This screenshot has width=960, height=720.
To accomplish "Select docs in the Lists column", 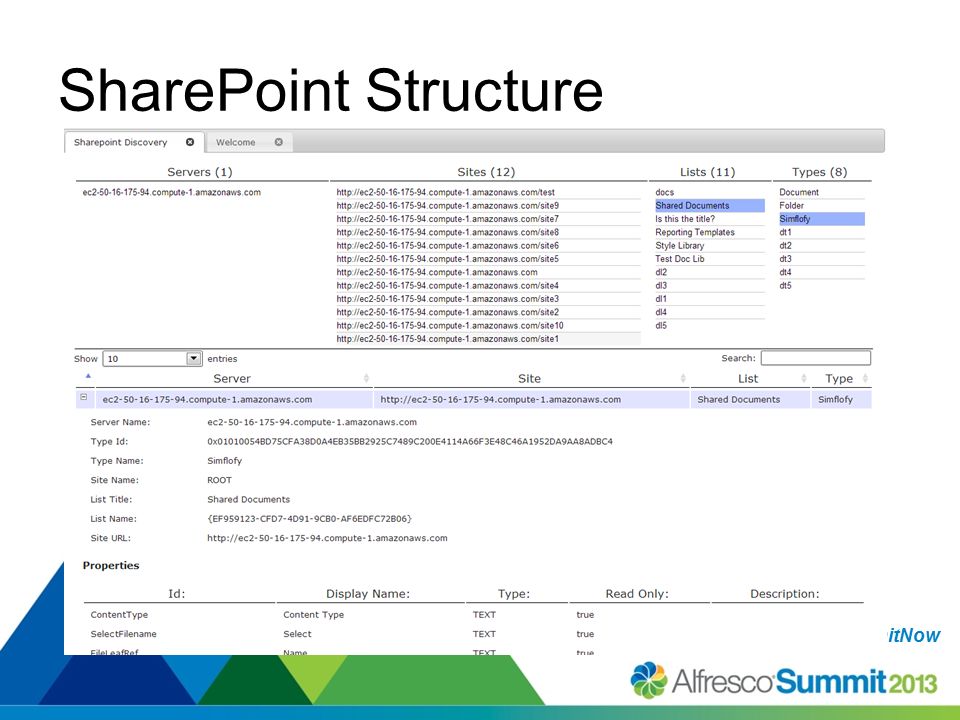I will pyautogui.click(x=664, y=192).
